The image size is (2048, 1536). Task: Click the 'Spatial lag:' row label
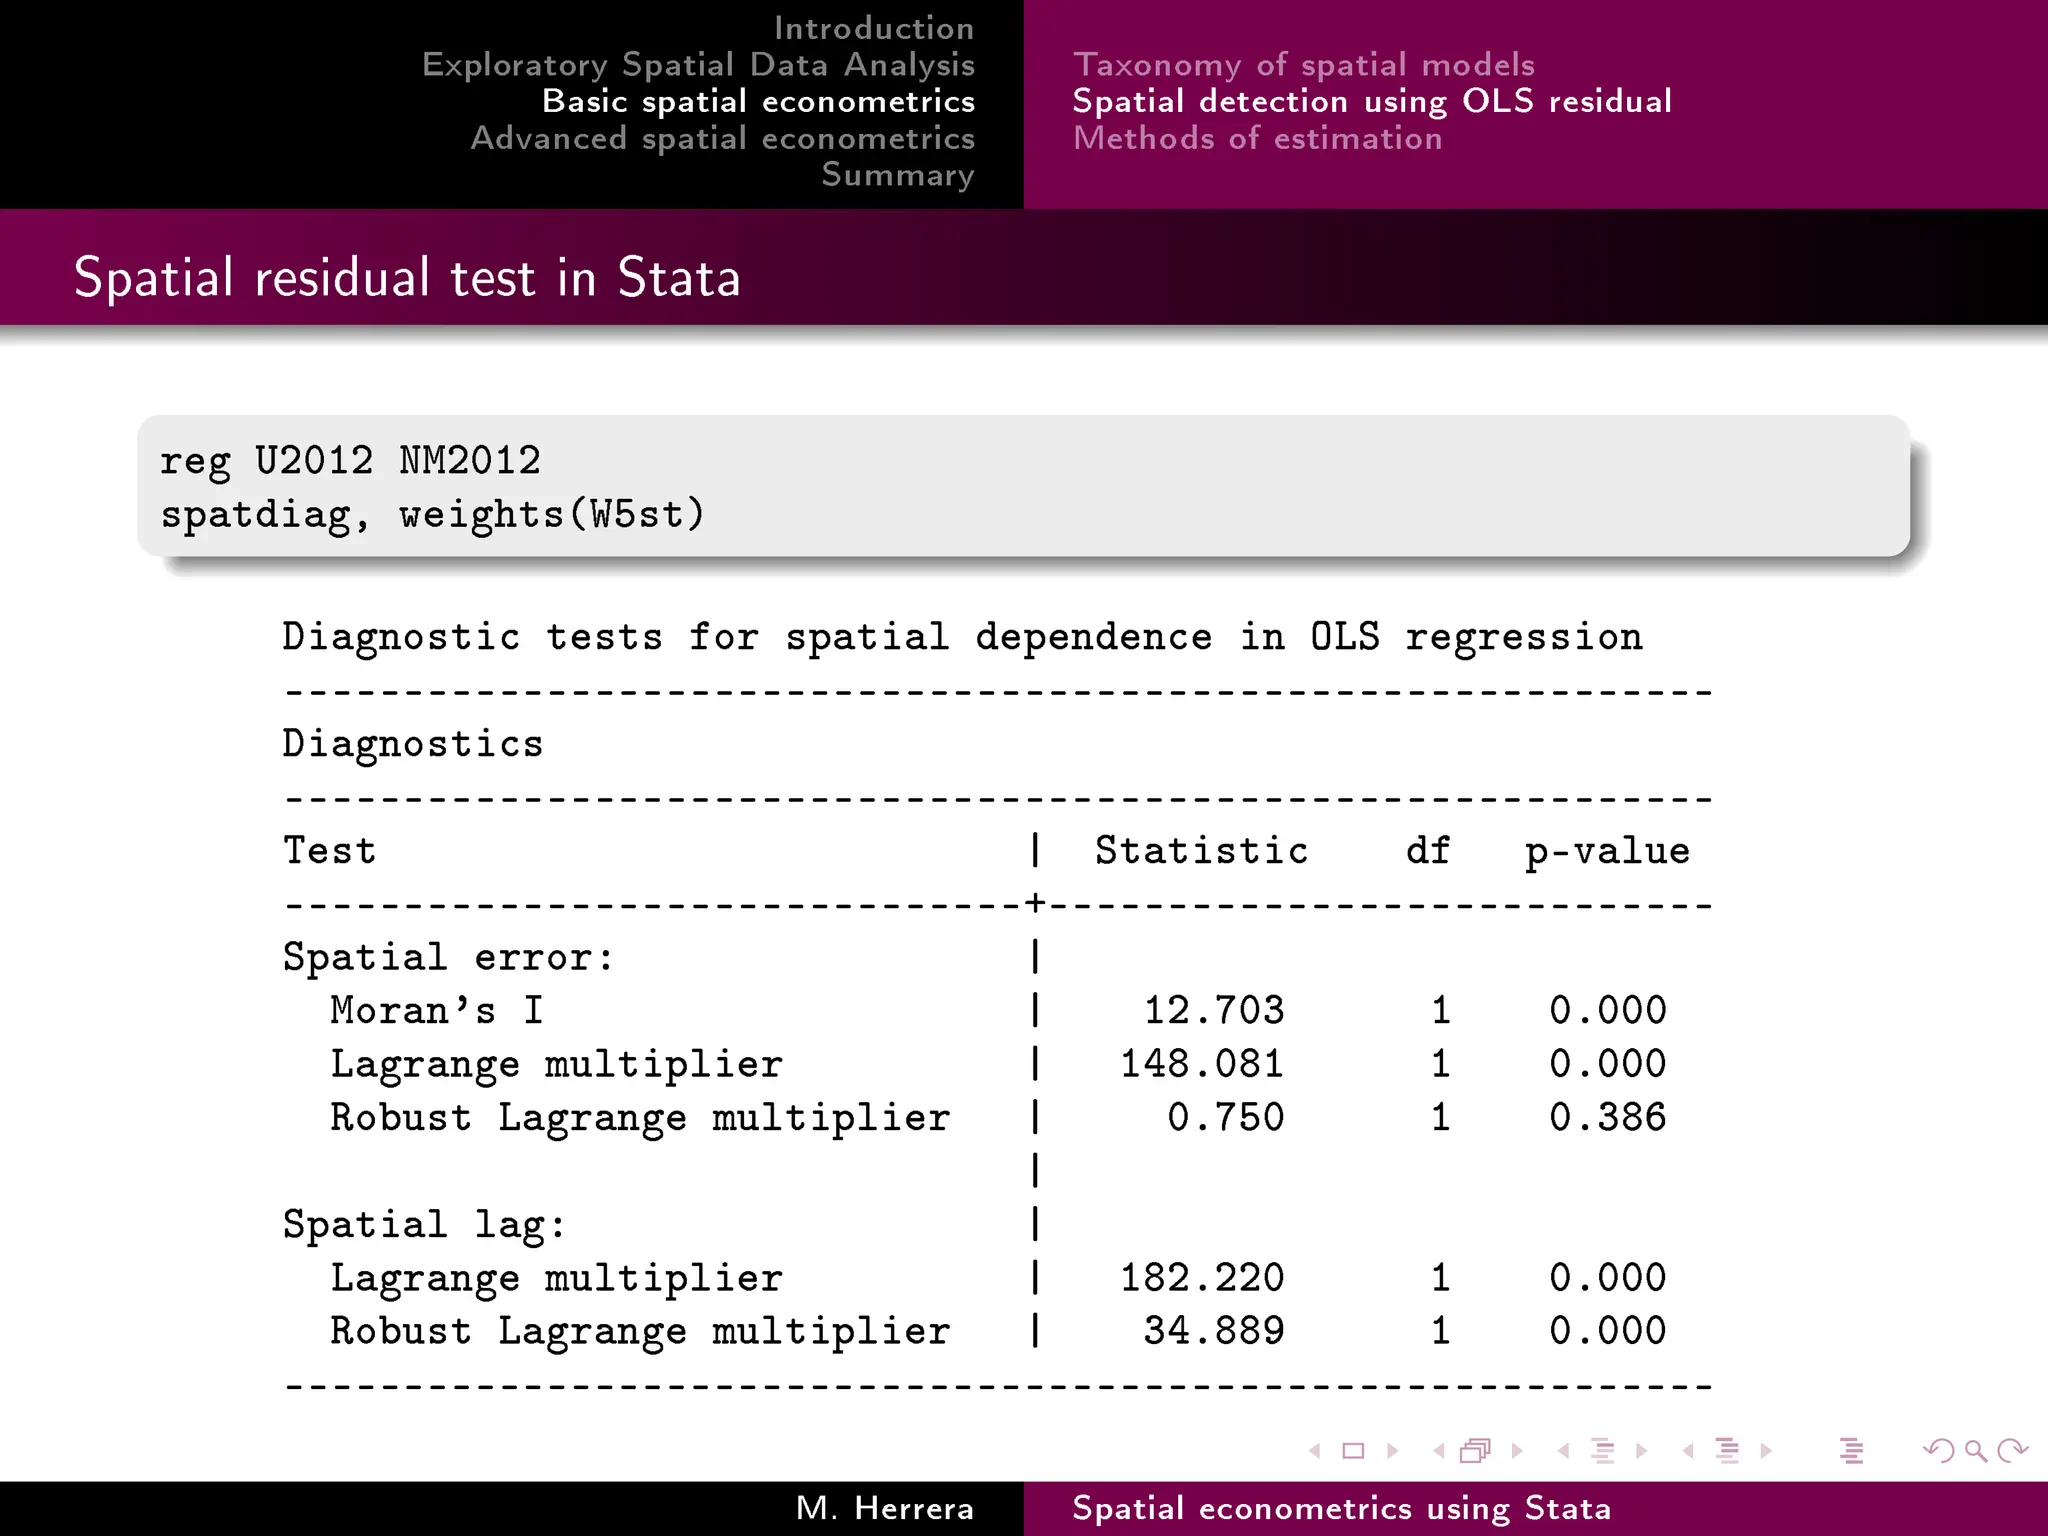click(424, 1225)
